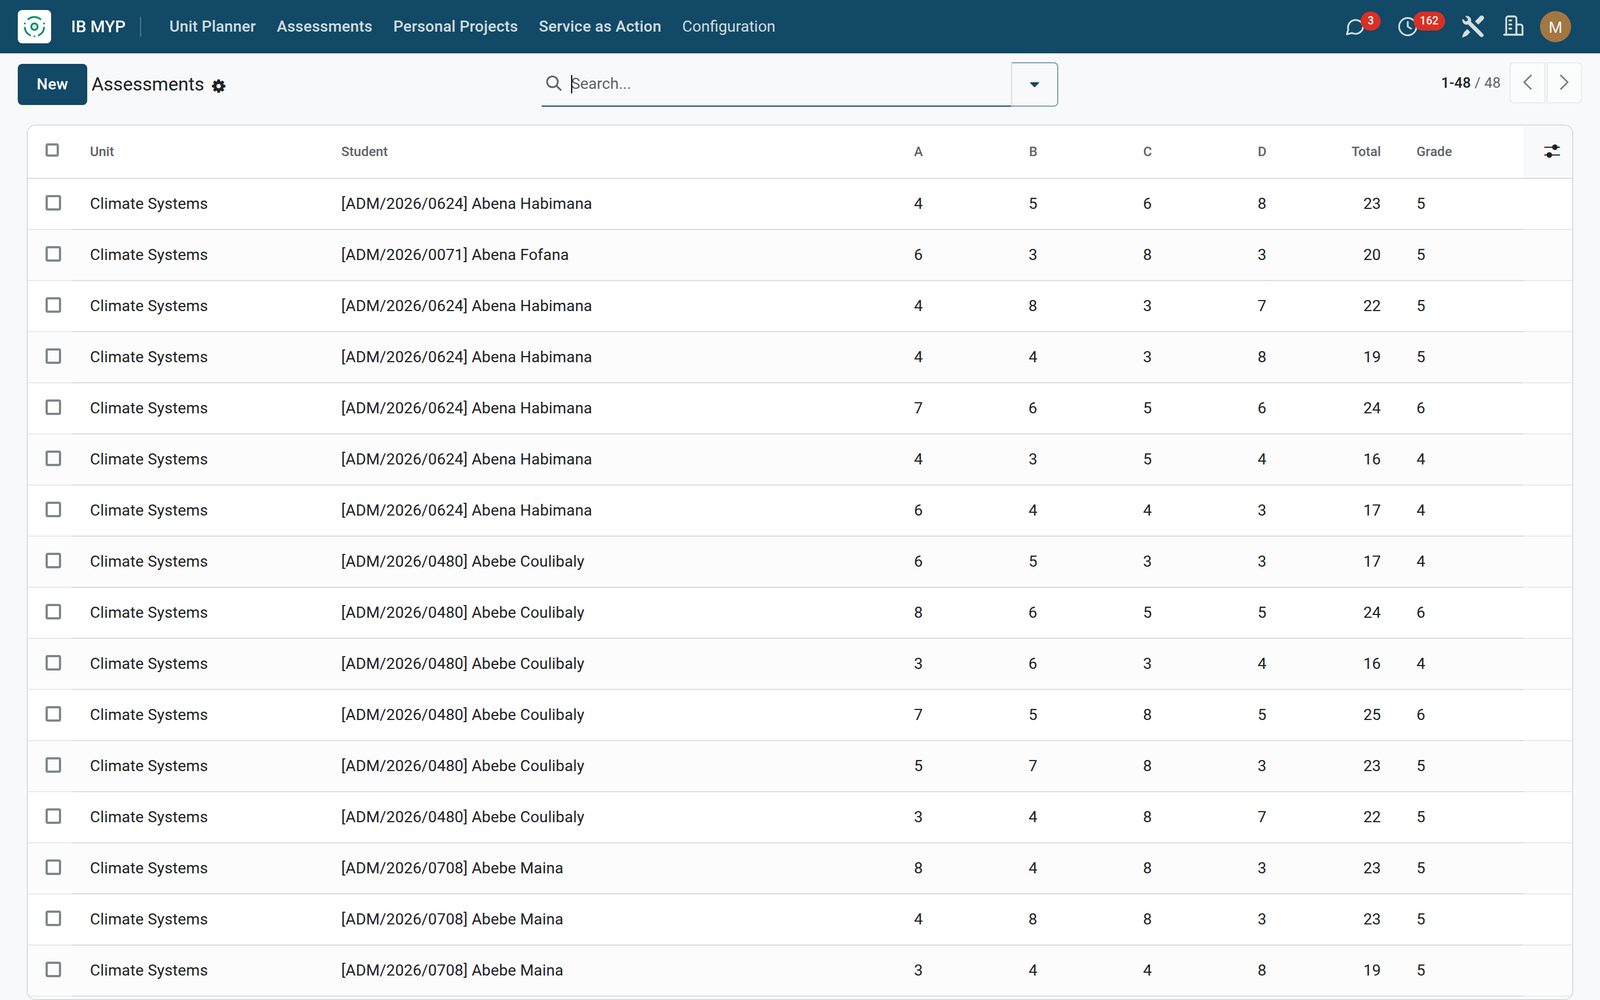Open the user avatar menu
1600x1000 pixels.
click(1555, 27)
